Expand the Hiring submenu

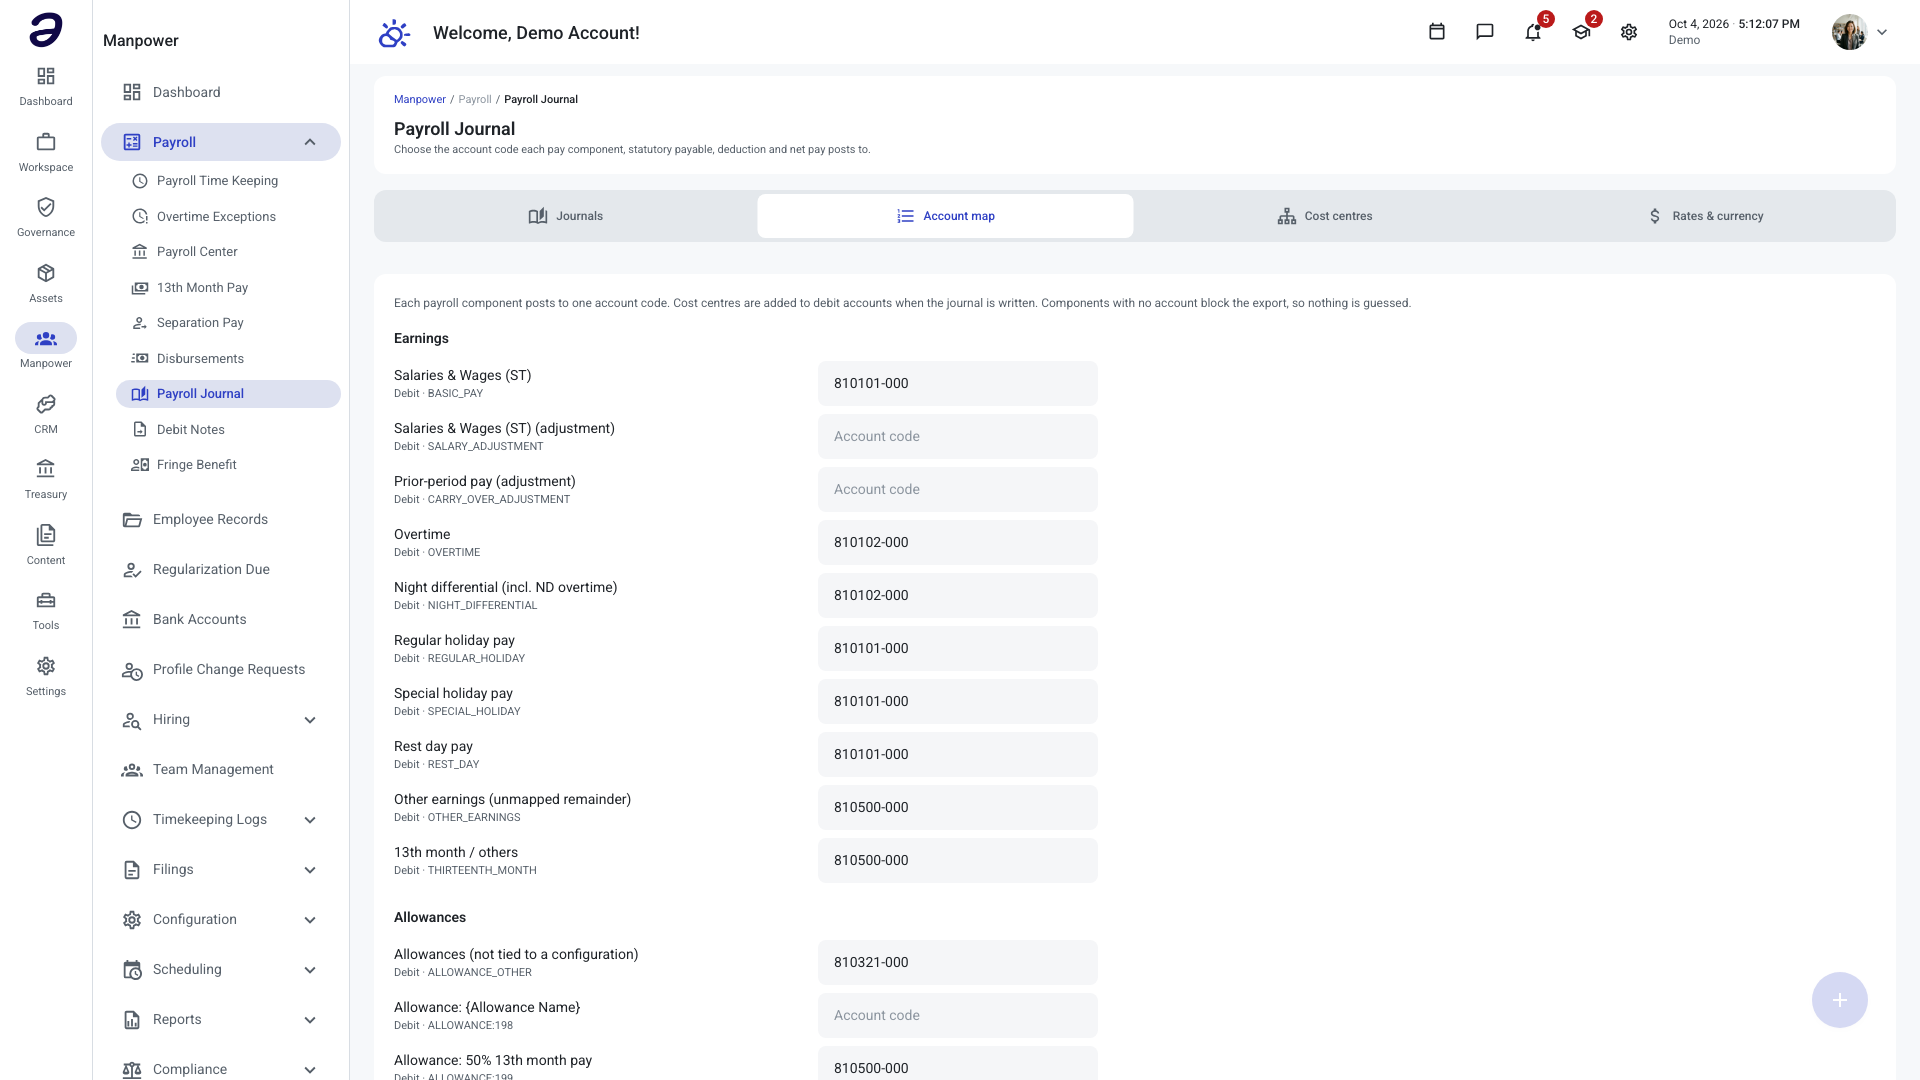(310, 720)
